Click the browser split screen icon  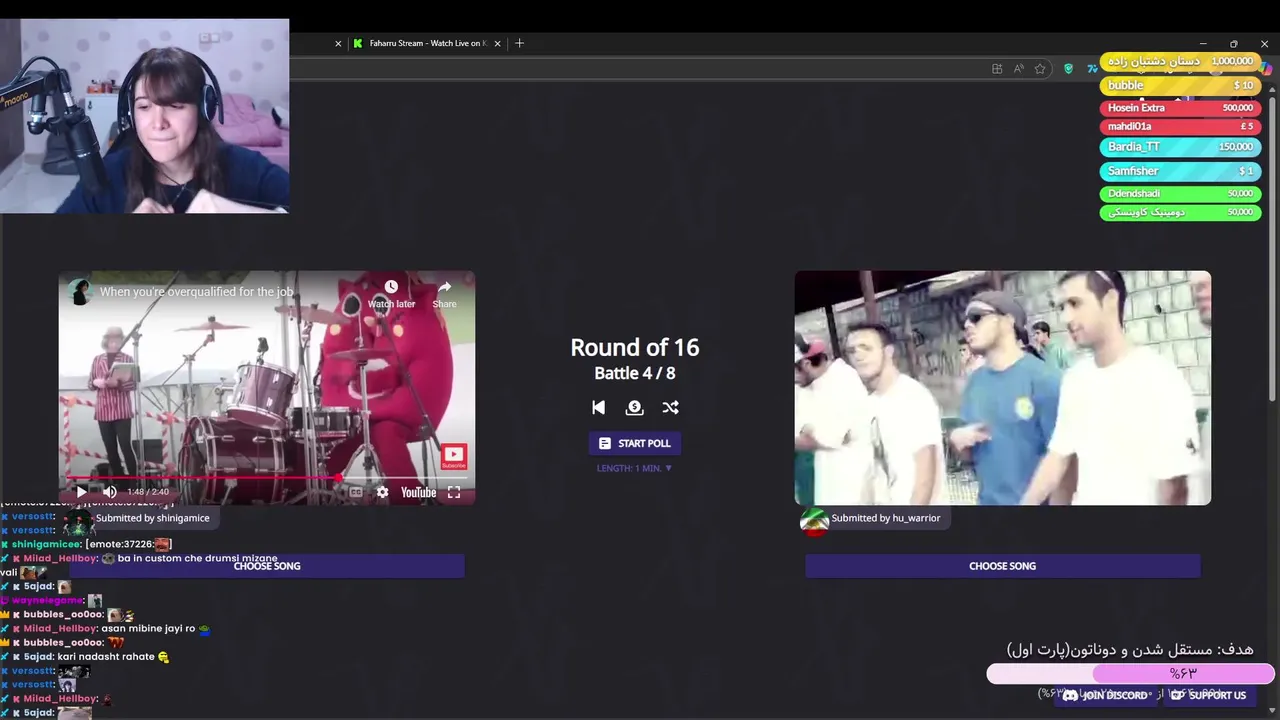pos(997,69)
